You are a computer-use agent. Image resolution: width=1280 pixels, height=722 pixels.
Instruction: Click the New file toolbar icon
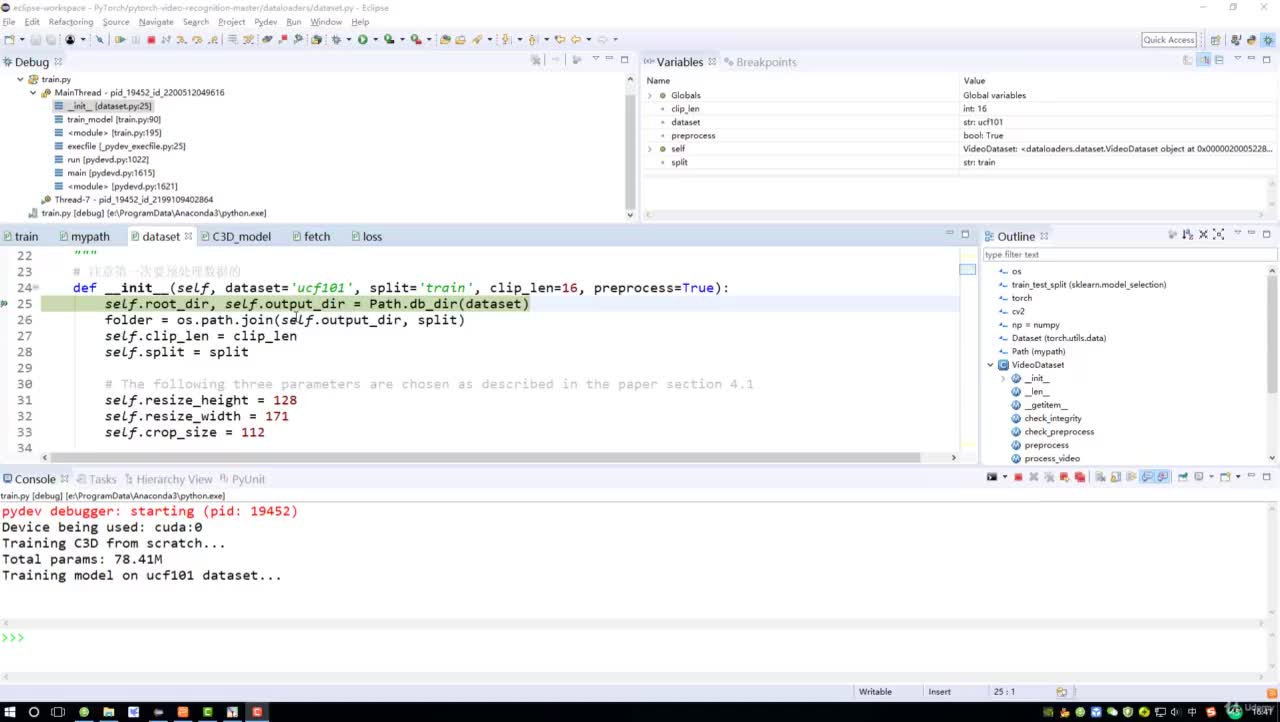9,40
